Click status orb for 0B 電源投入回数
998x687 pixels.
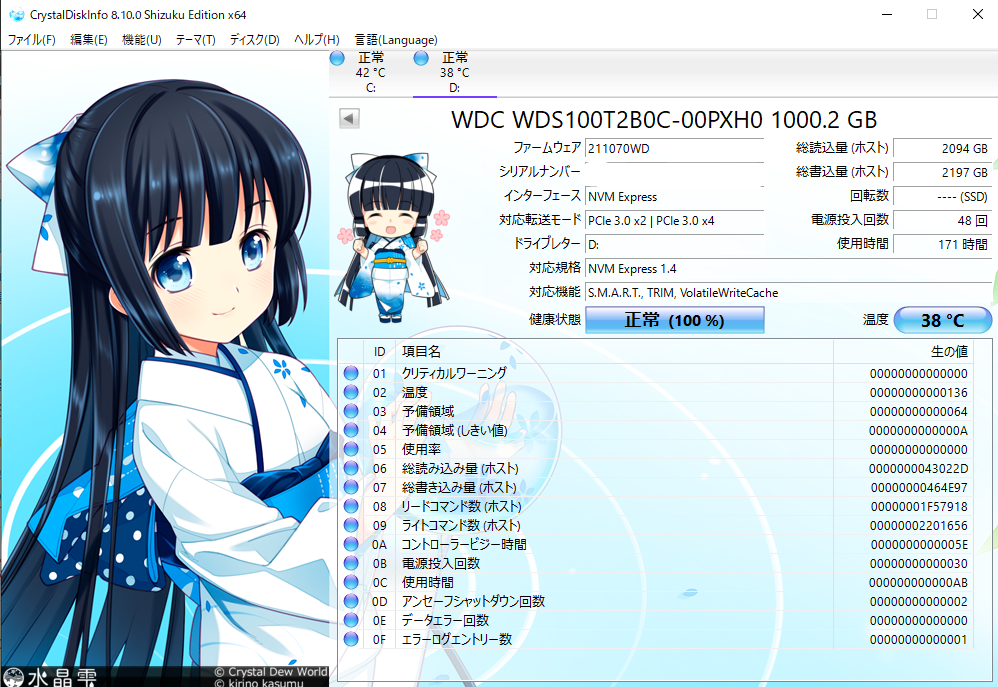pos(351,563)
